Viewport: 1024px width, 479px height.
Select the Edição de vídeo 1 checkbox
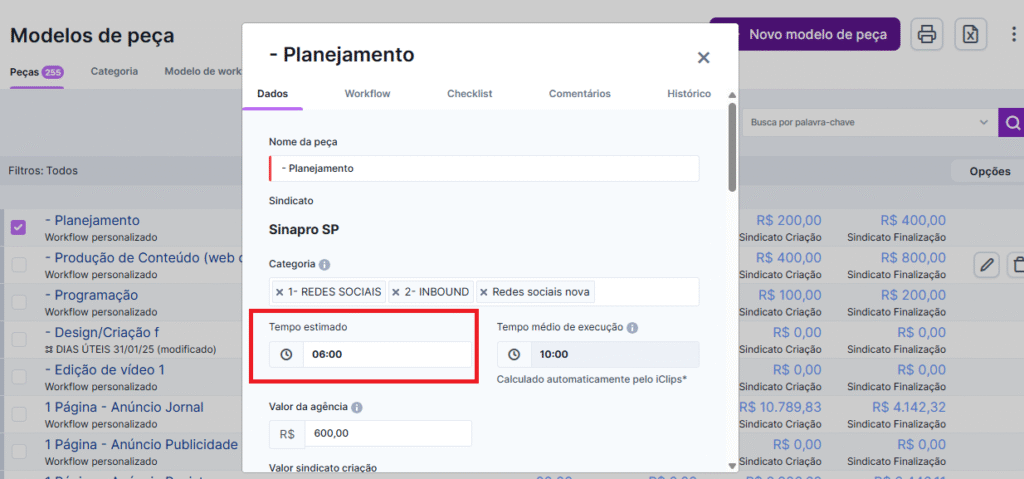pos(19,377)
